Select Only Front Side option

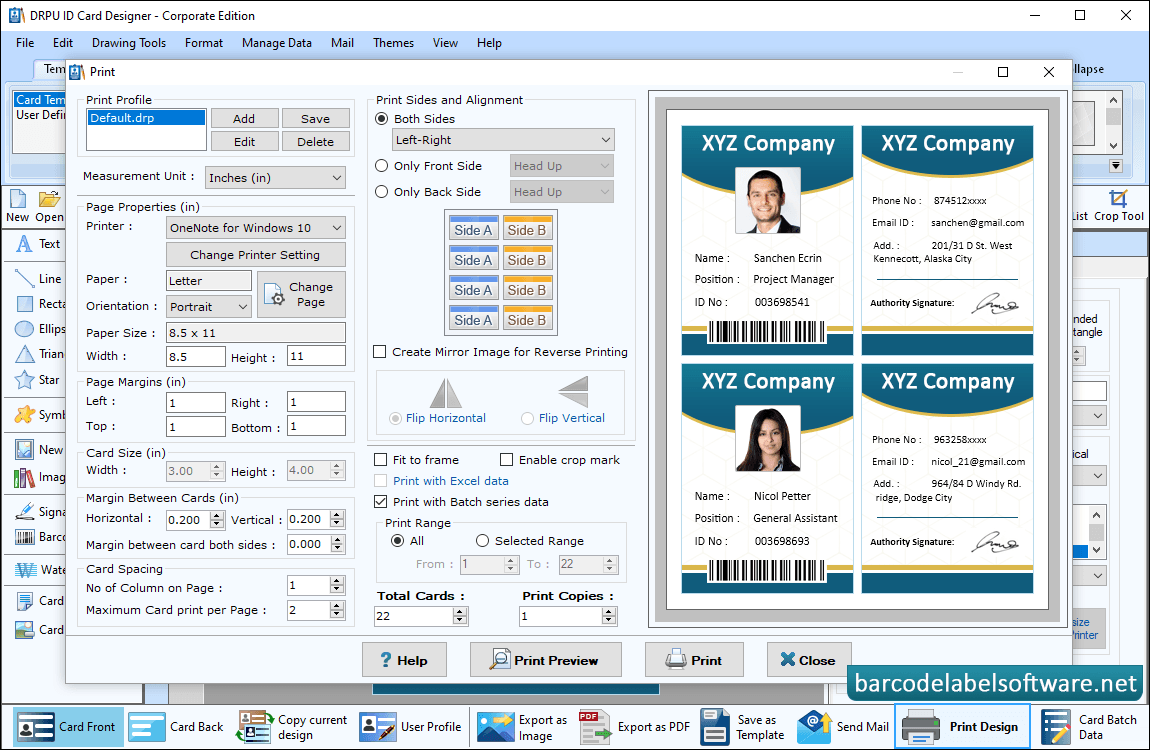coord(381,166)
